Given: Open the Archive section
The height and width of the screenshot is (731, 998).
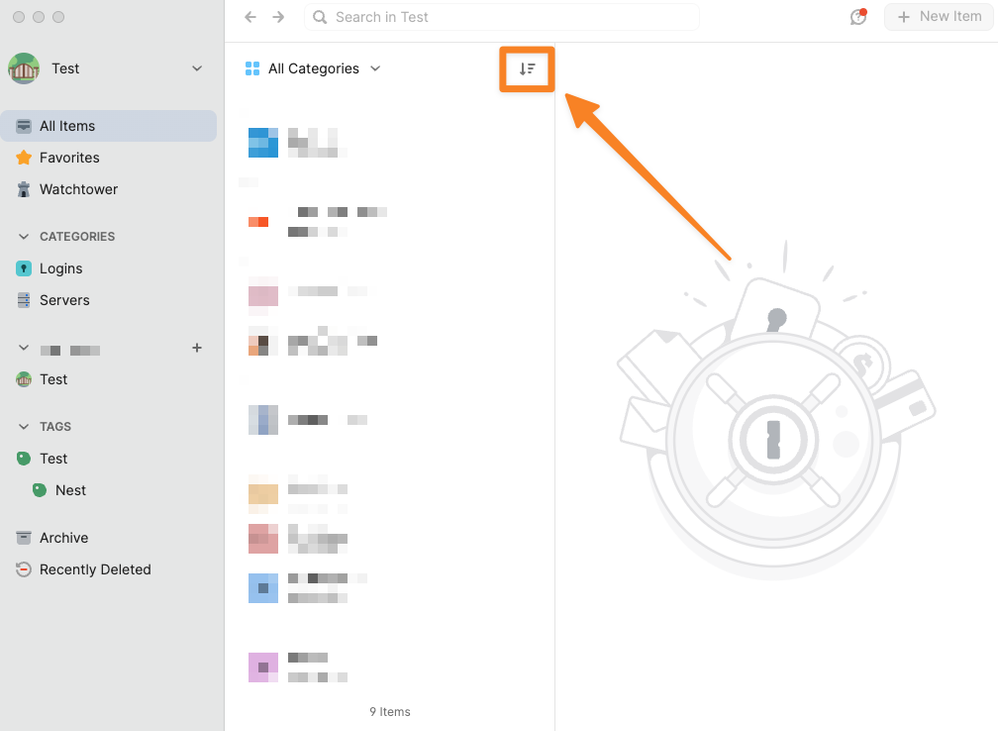Looking at the screenshot, I should [x=63, y=538].
